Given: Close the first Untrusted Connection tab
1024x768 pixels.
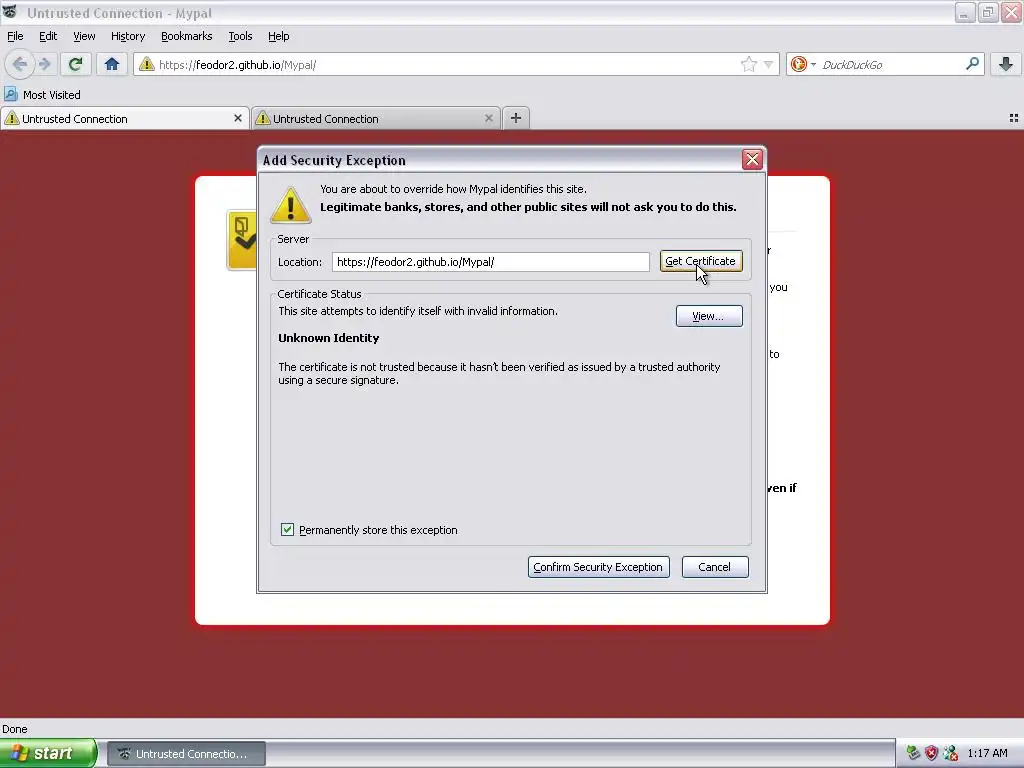Looking at the screenshot, I should click(238, 118).
